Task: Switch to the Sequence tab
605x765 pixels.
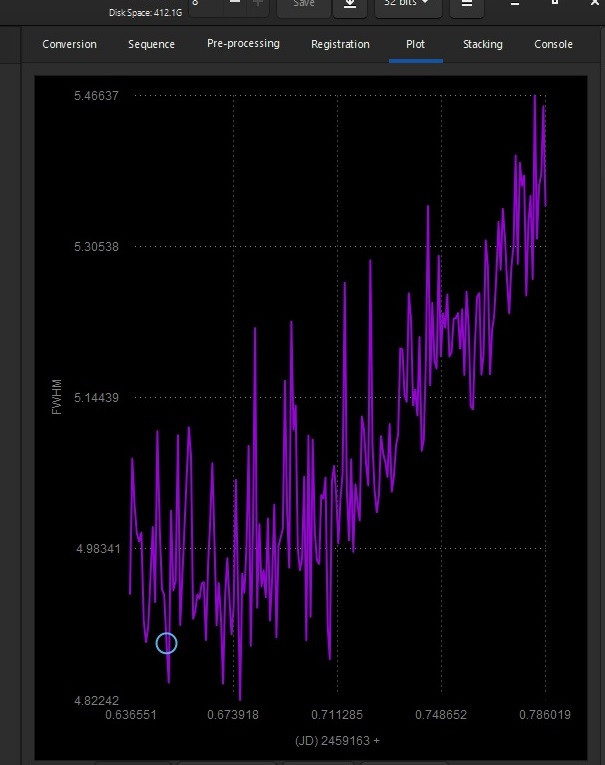Action: (151, 44)
